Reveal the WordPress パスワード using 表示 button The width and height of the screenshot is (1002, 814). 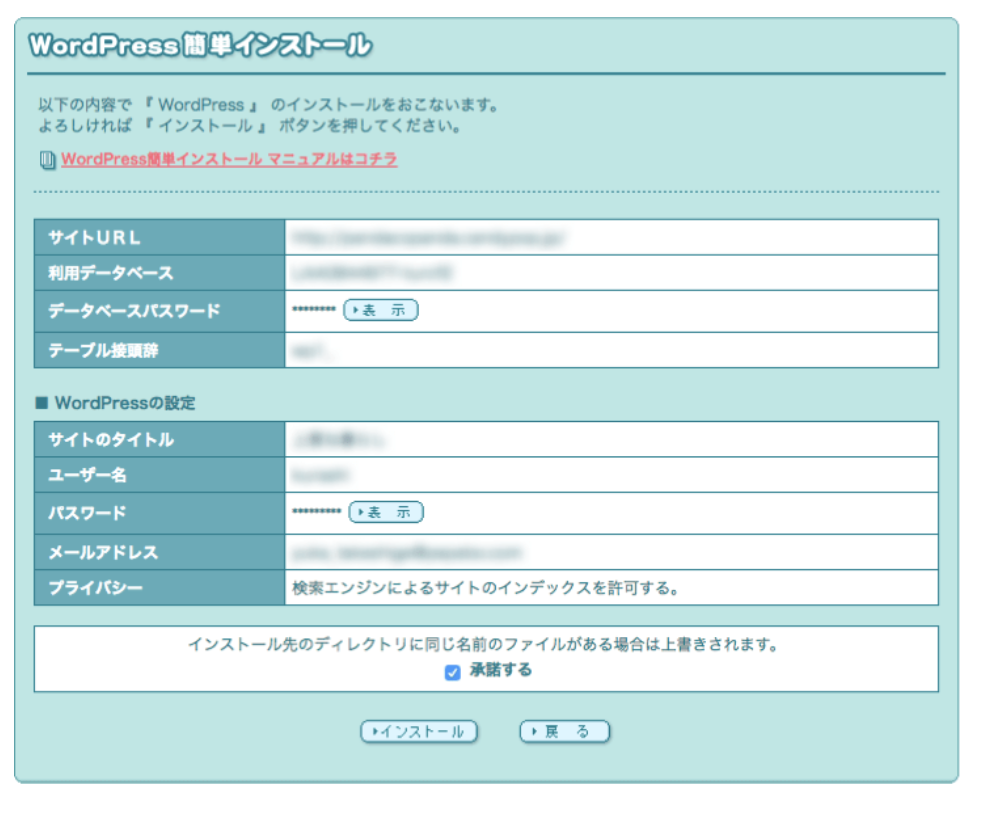click(x=386, y=513)
